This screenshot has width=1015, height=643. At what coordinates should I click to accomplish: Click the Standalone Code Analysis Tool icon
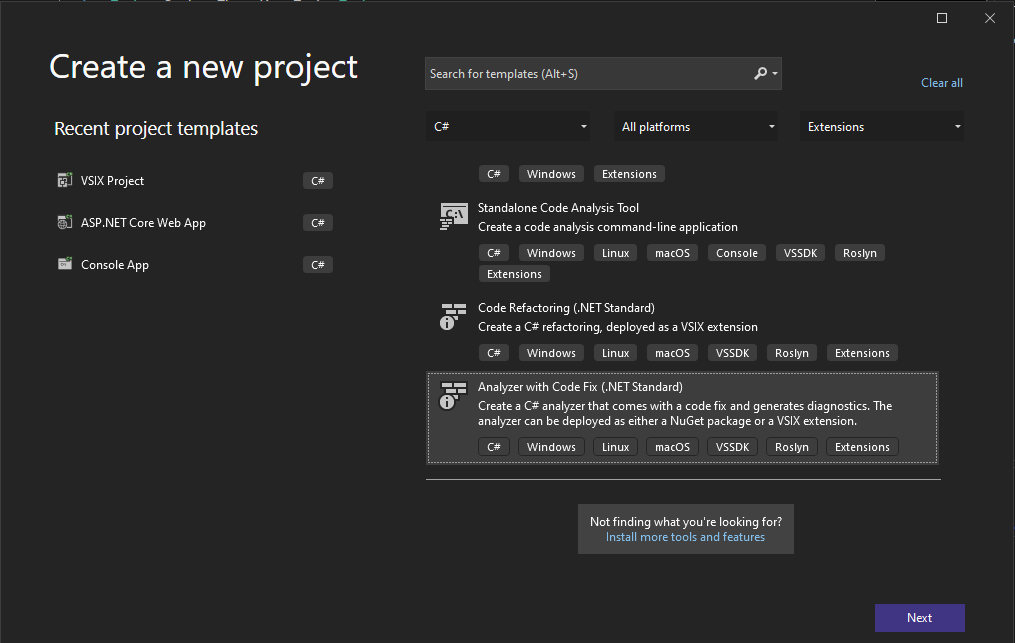click(x=453, y=215)
